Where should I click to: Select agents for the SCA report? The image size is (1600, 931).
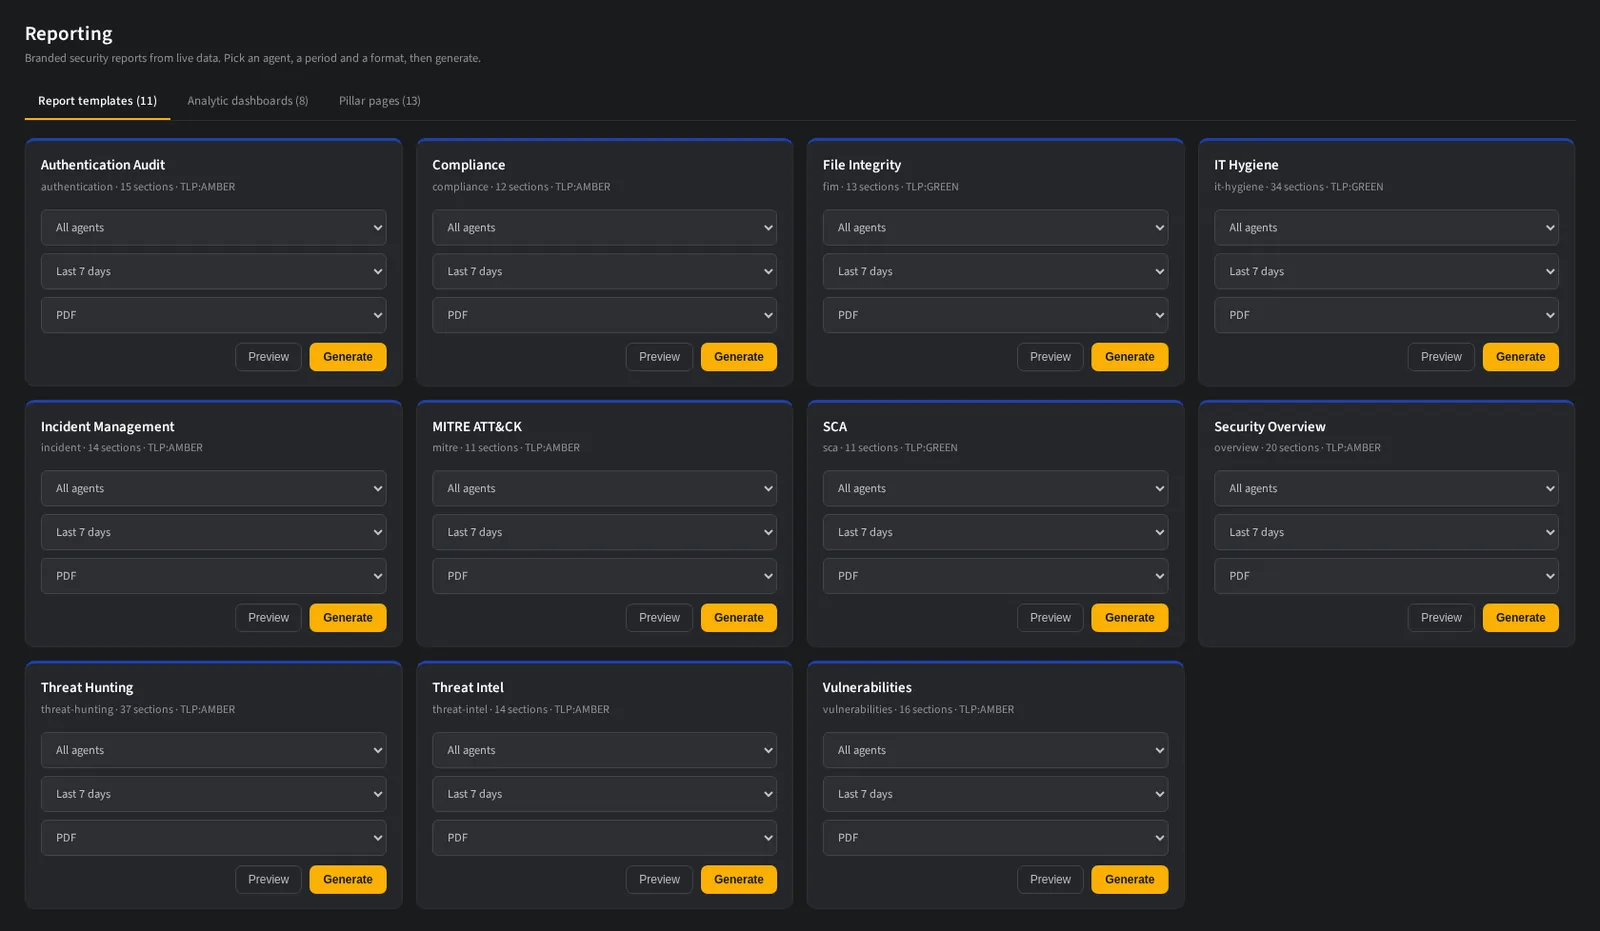[x=996, y=489]
